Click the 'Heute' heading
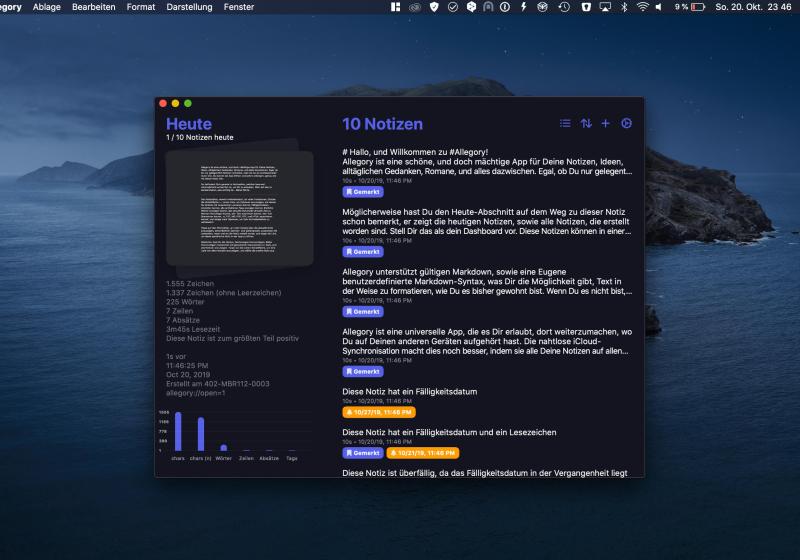The height and width of the screenshot is (560, 800). click(x=189, y=124)
